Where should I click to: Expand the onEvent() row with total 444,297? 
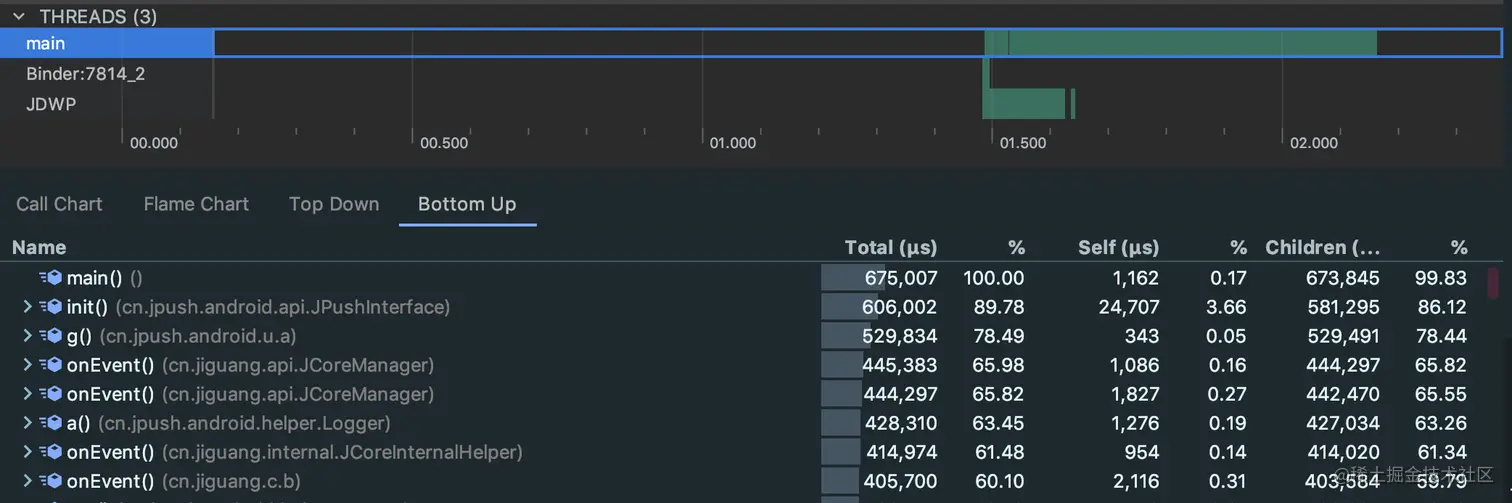pos(27,394)
